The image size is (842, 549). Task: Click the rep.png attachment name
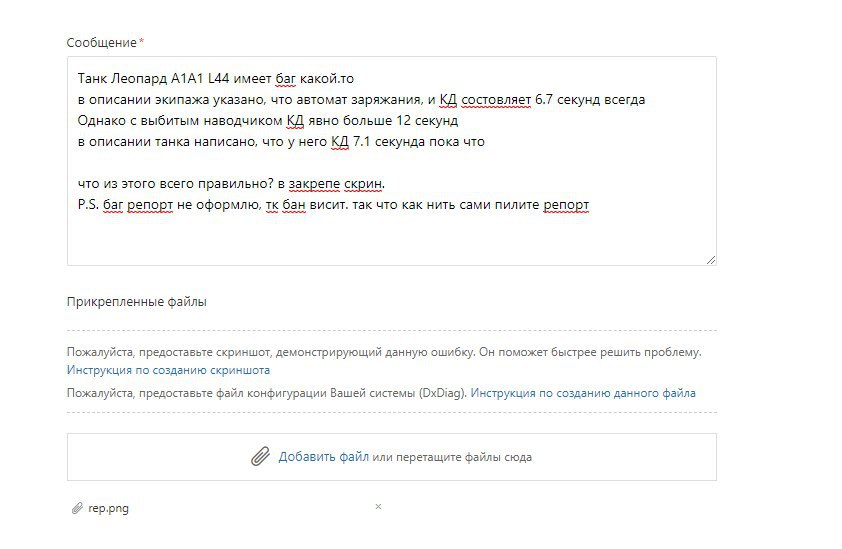108,508
